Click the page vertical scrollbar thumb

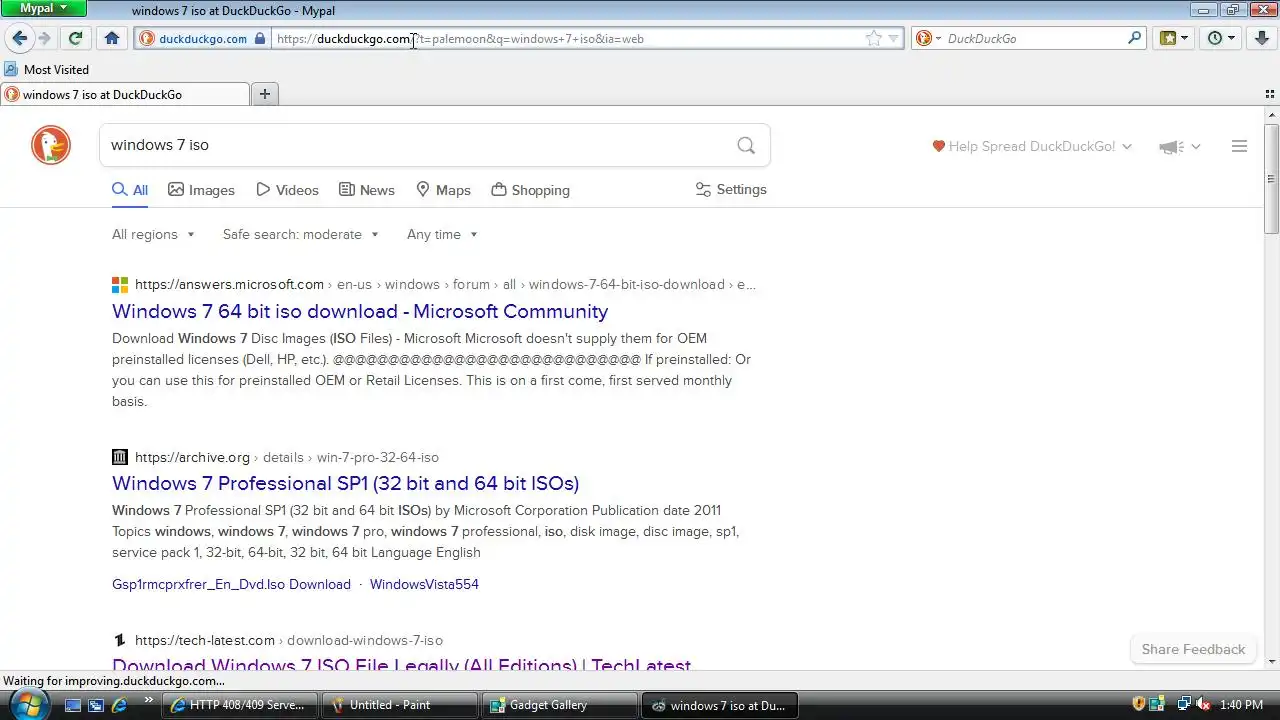click(1272, 180)
